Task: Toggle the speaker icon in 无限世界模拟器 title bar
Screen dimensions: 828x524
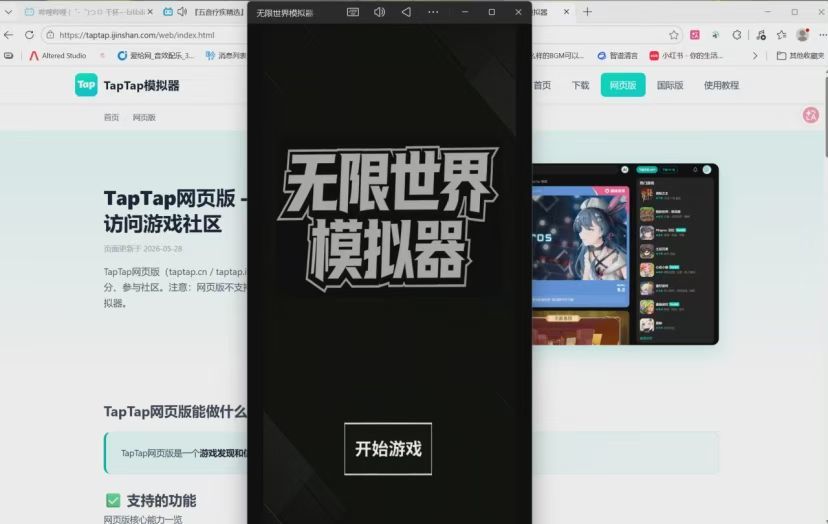Action: pyautogui.click(x=379, y=12)
